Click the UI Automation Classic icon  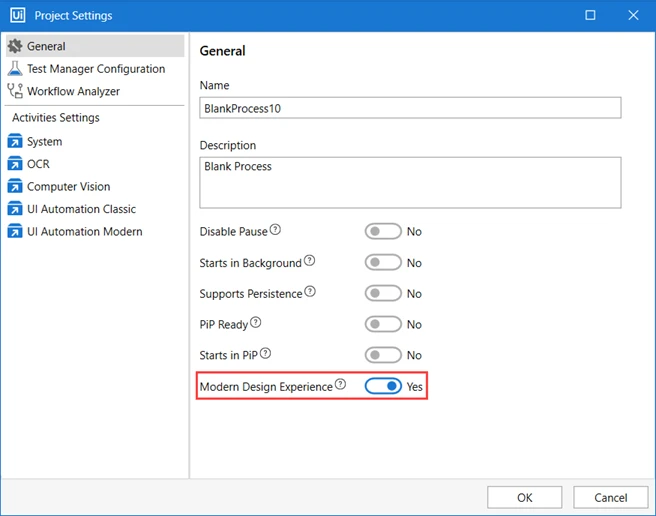pyautogui.click(x=15, y=209)
